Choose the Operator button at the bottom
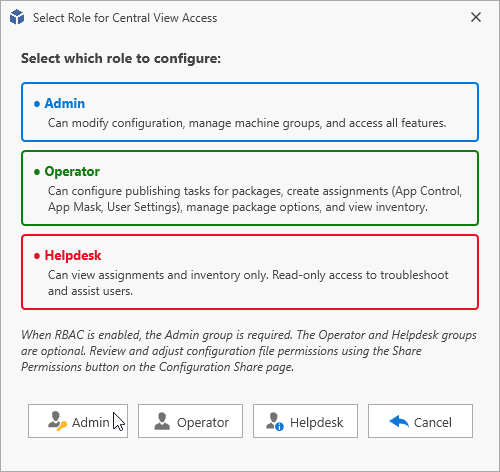Screen dimensions: 500x472 tap(190, 421)
